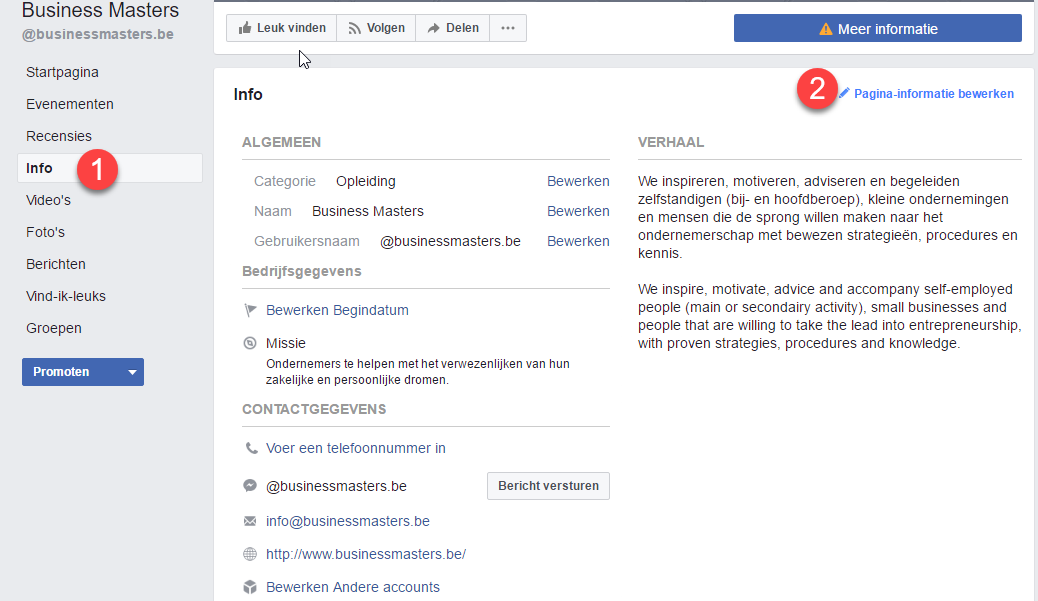Open the info@businessmasters.be email link
The height and width of the screenshot is (601, 1038).
[x=347, y=521]
